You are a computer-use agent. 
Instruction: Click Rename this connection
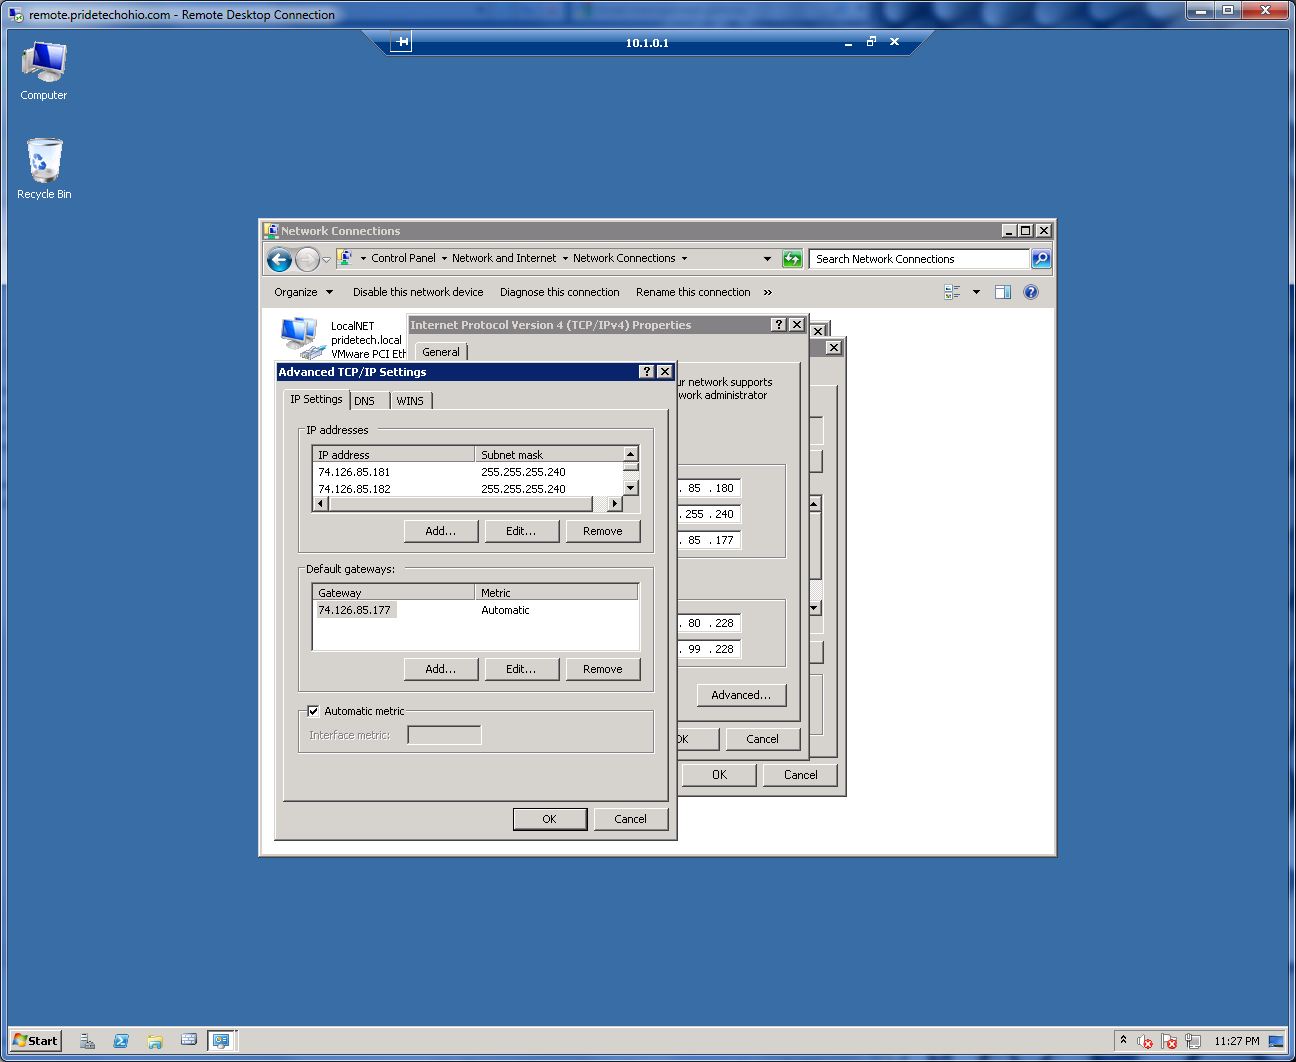click(693, 292)
